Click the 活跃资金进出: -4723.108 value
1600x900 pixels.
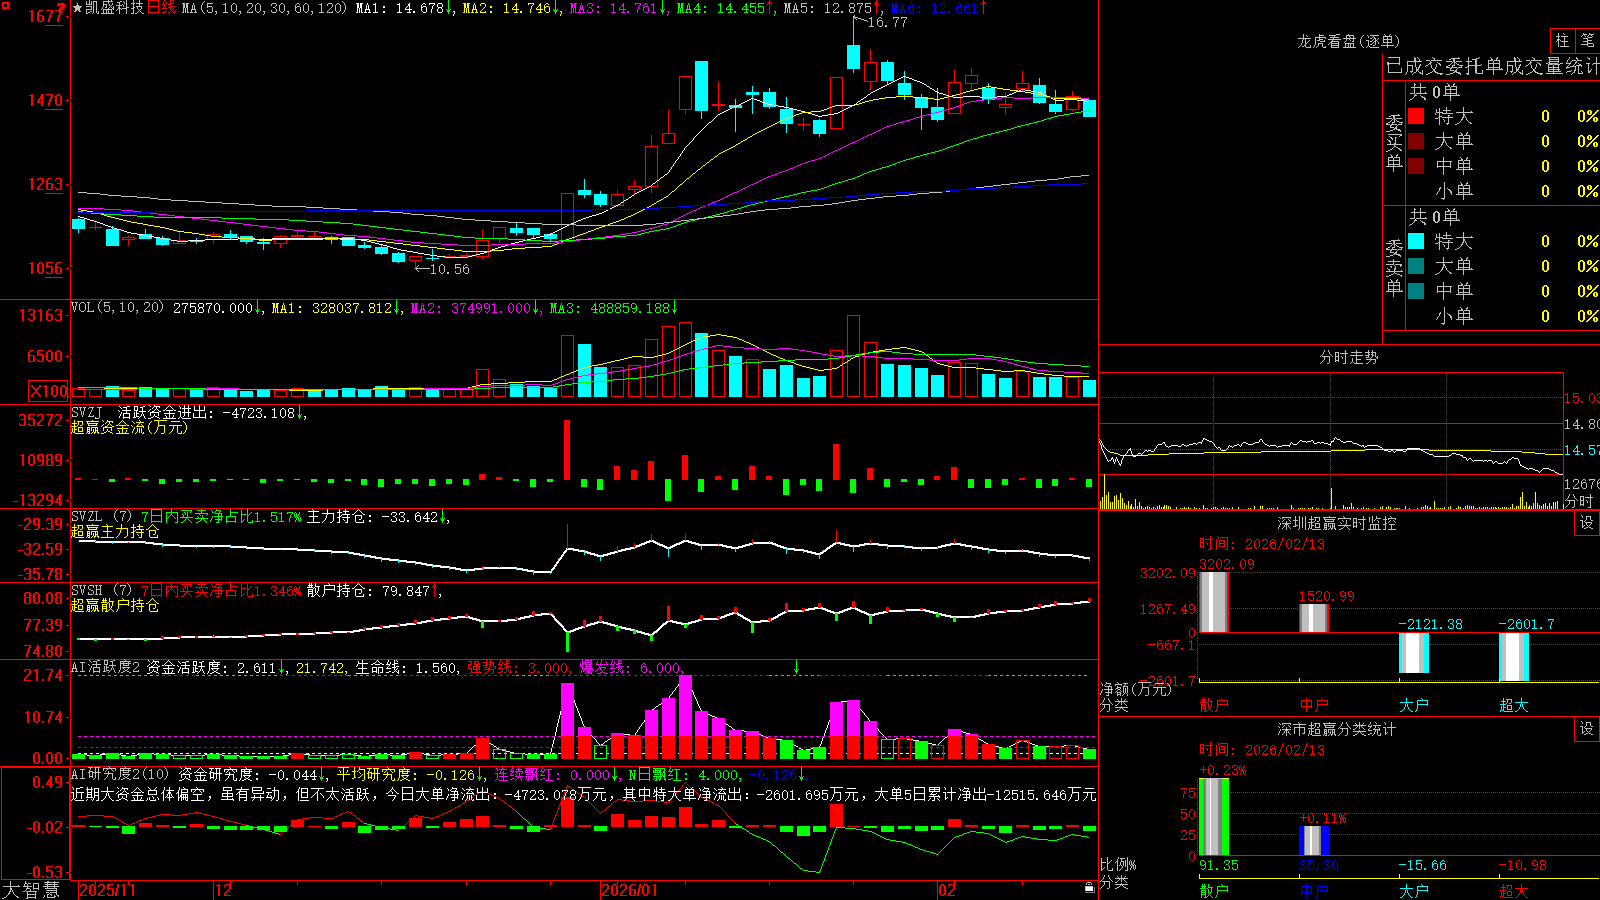[x=211, y=412]
